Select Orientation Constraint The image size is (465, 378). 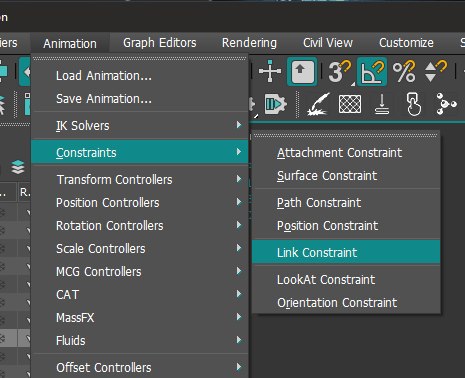[x=346, y=303]
